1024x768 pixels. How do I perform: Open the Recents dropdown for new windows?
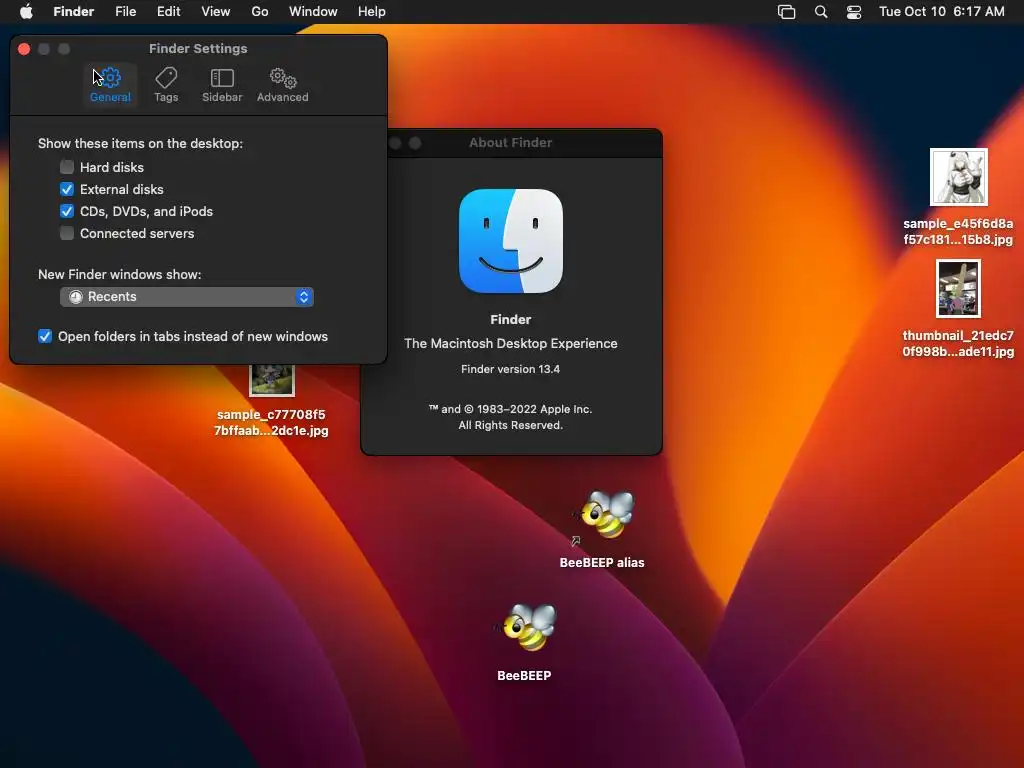click(187, 296)
